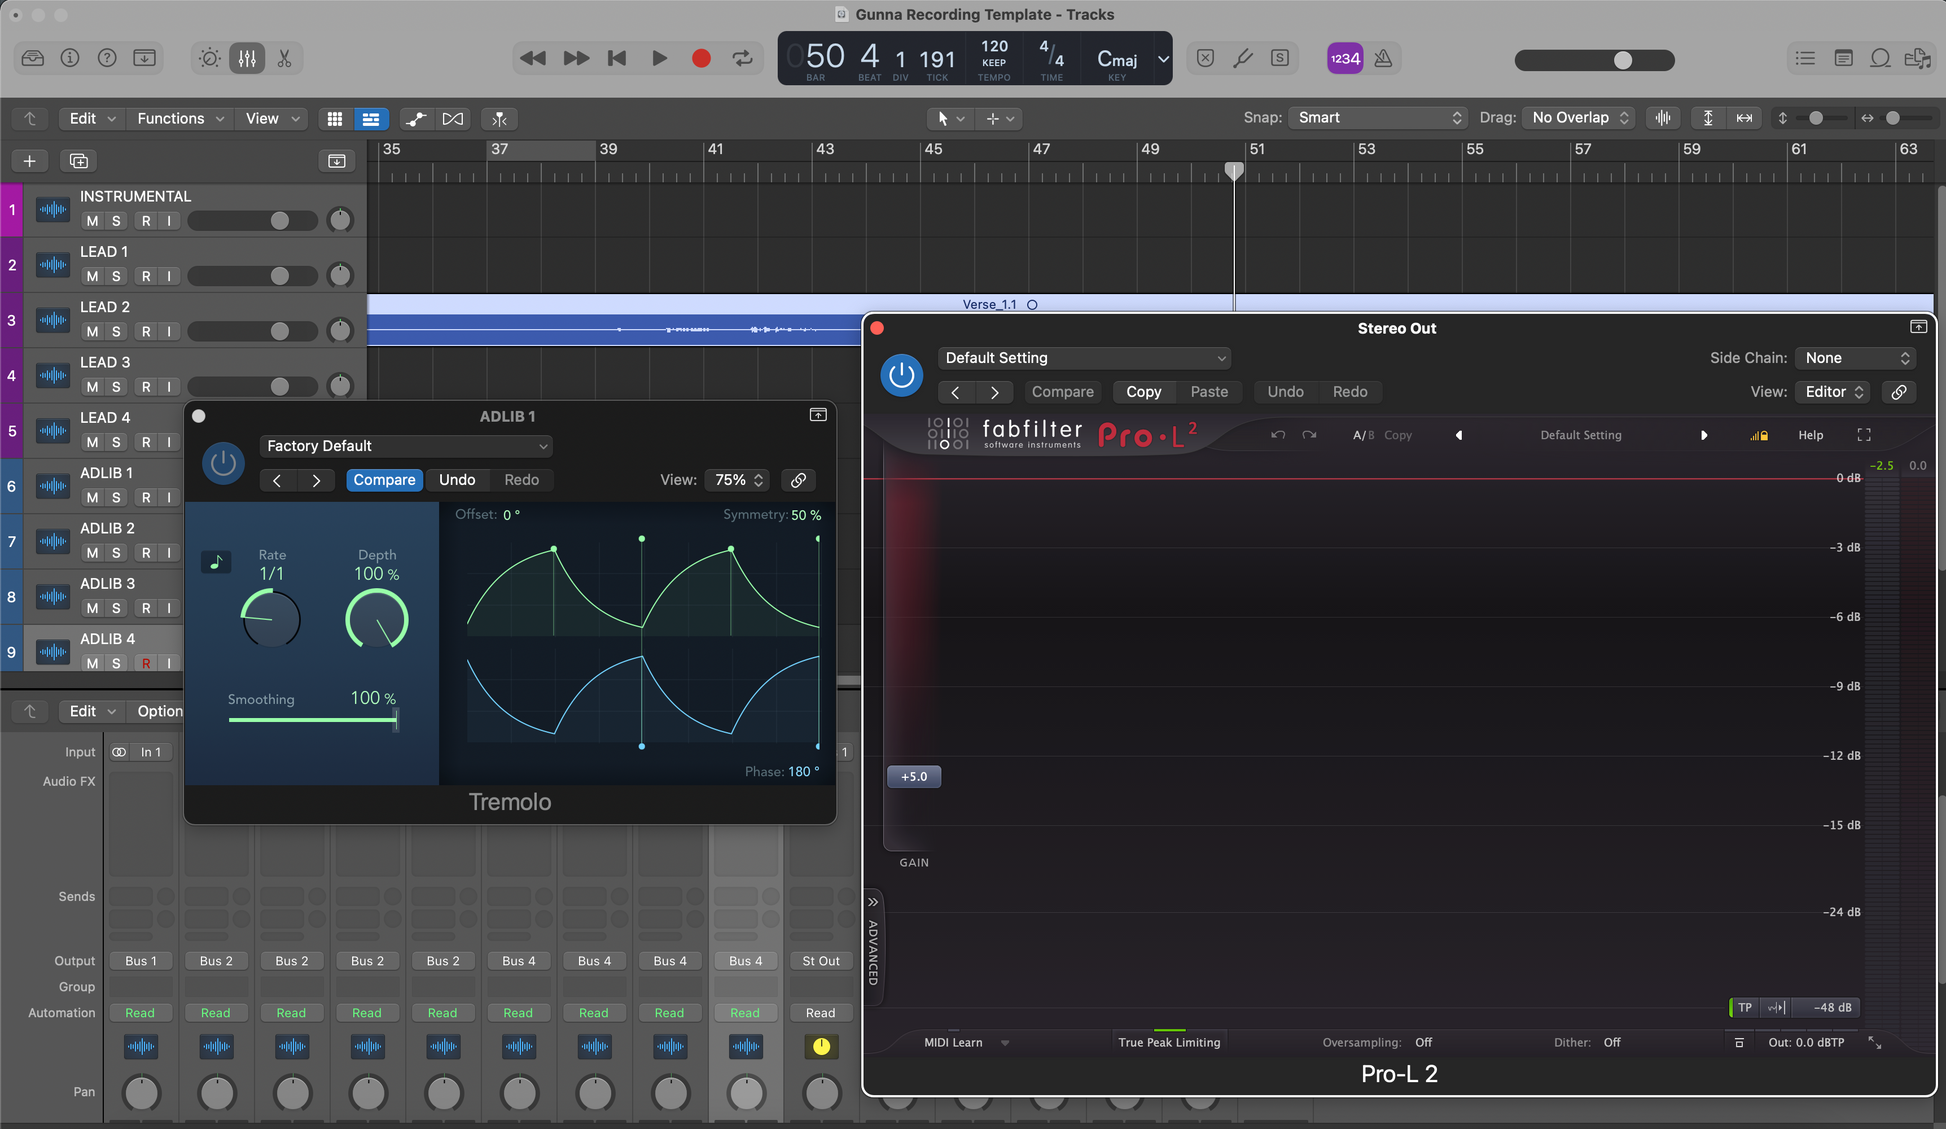
Task: Solo the ADLIB 2 track
Action: click(116, 552)
